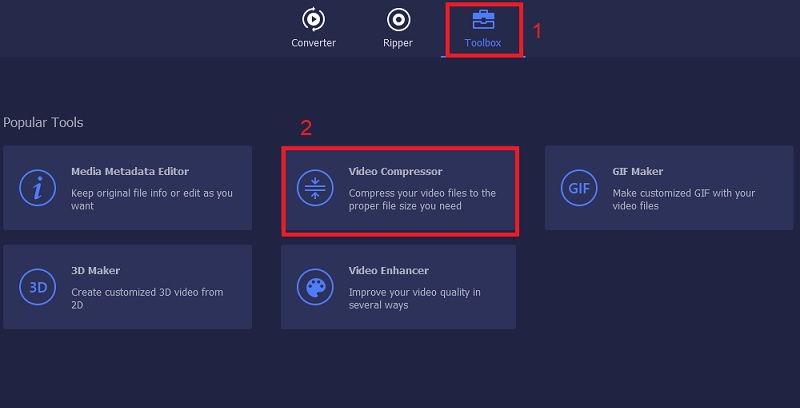The image size is (800, 408).
Task: Click 'Make customized GIF' description text
Action: pyautogui.click(x=684, y=199)
